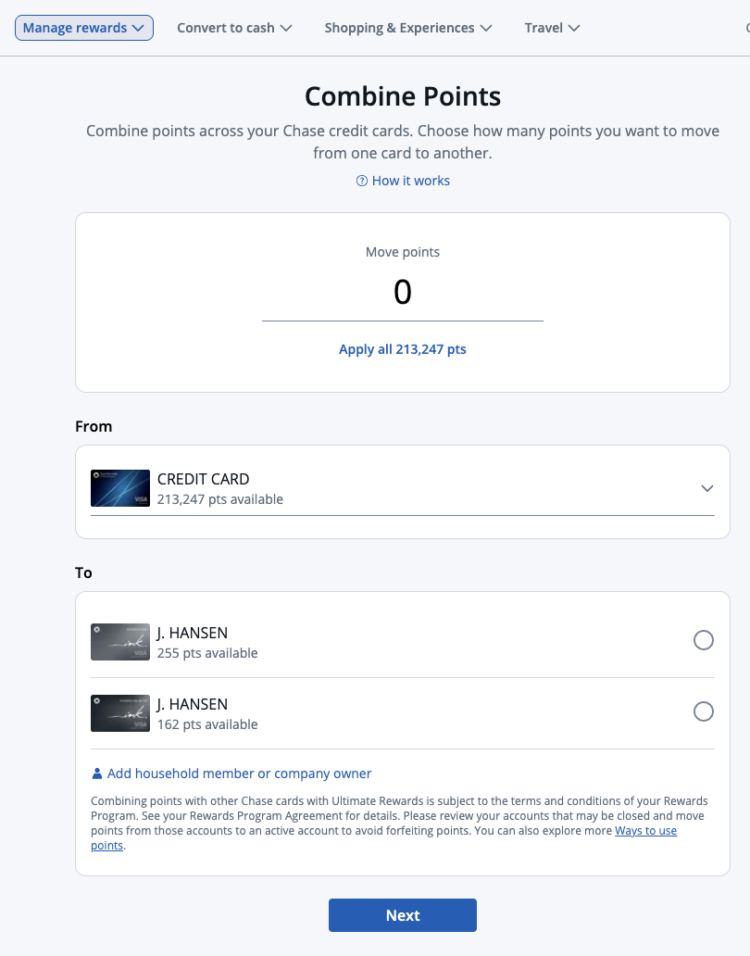Image resolution: width=750 pixels, height=956 pixels.
Task: Click the card image beside the 255 pts account
Action: coord(120,641)
